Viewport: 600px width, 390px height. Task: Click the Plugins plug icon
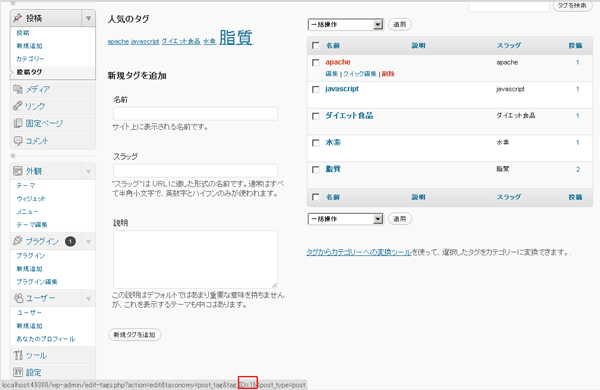18,241
